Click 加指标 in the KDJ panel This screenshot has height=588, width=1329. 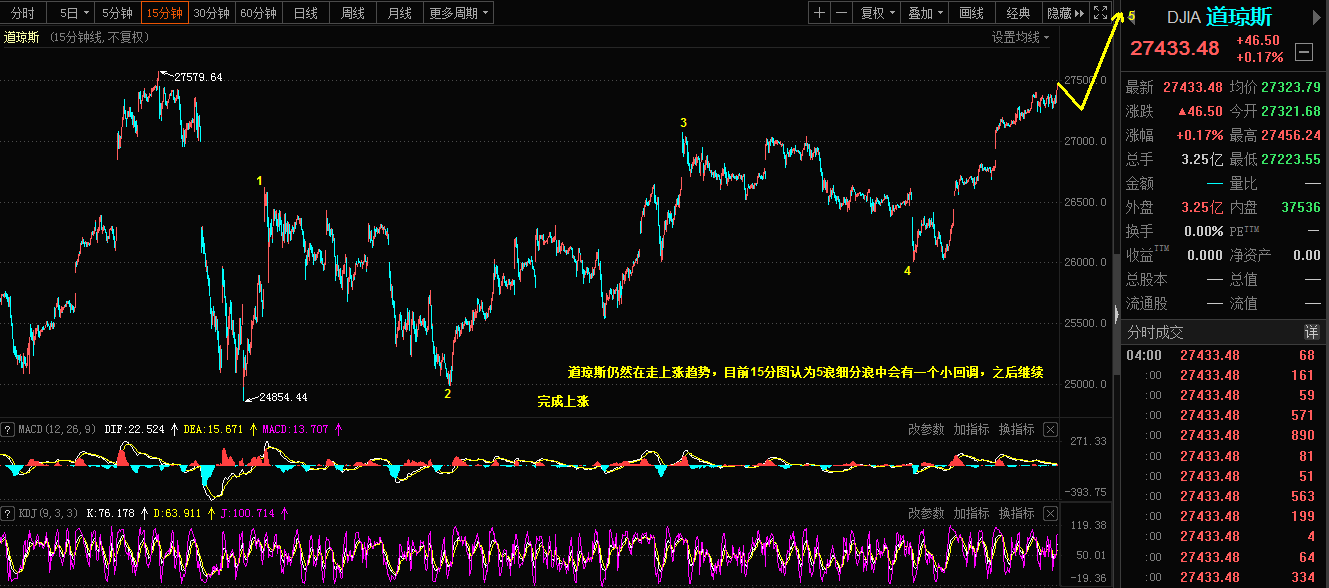971,513
